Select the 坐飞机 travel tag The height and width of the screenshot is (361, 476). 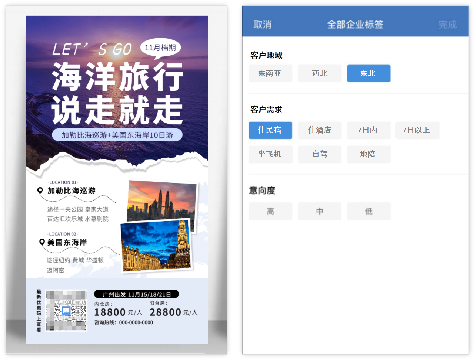270,154
